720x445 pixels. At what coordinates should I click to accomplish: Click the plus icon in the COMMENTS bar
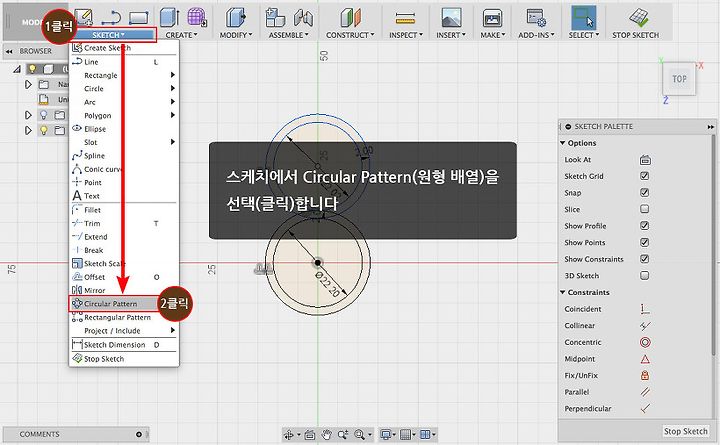(x=139, y=434)
